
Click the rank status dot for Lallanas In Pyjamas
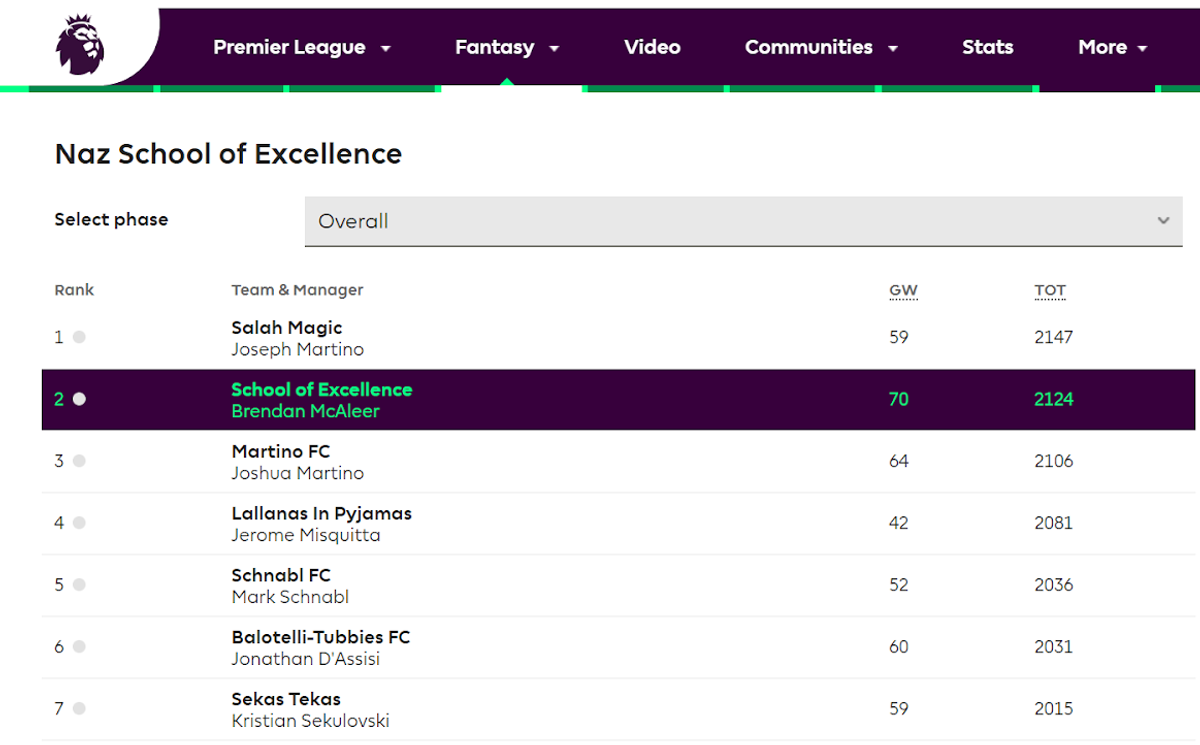(79, 523)
